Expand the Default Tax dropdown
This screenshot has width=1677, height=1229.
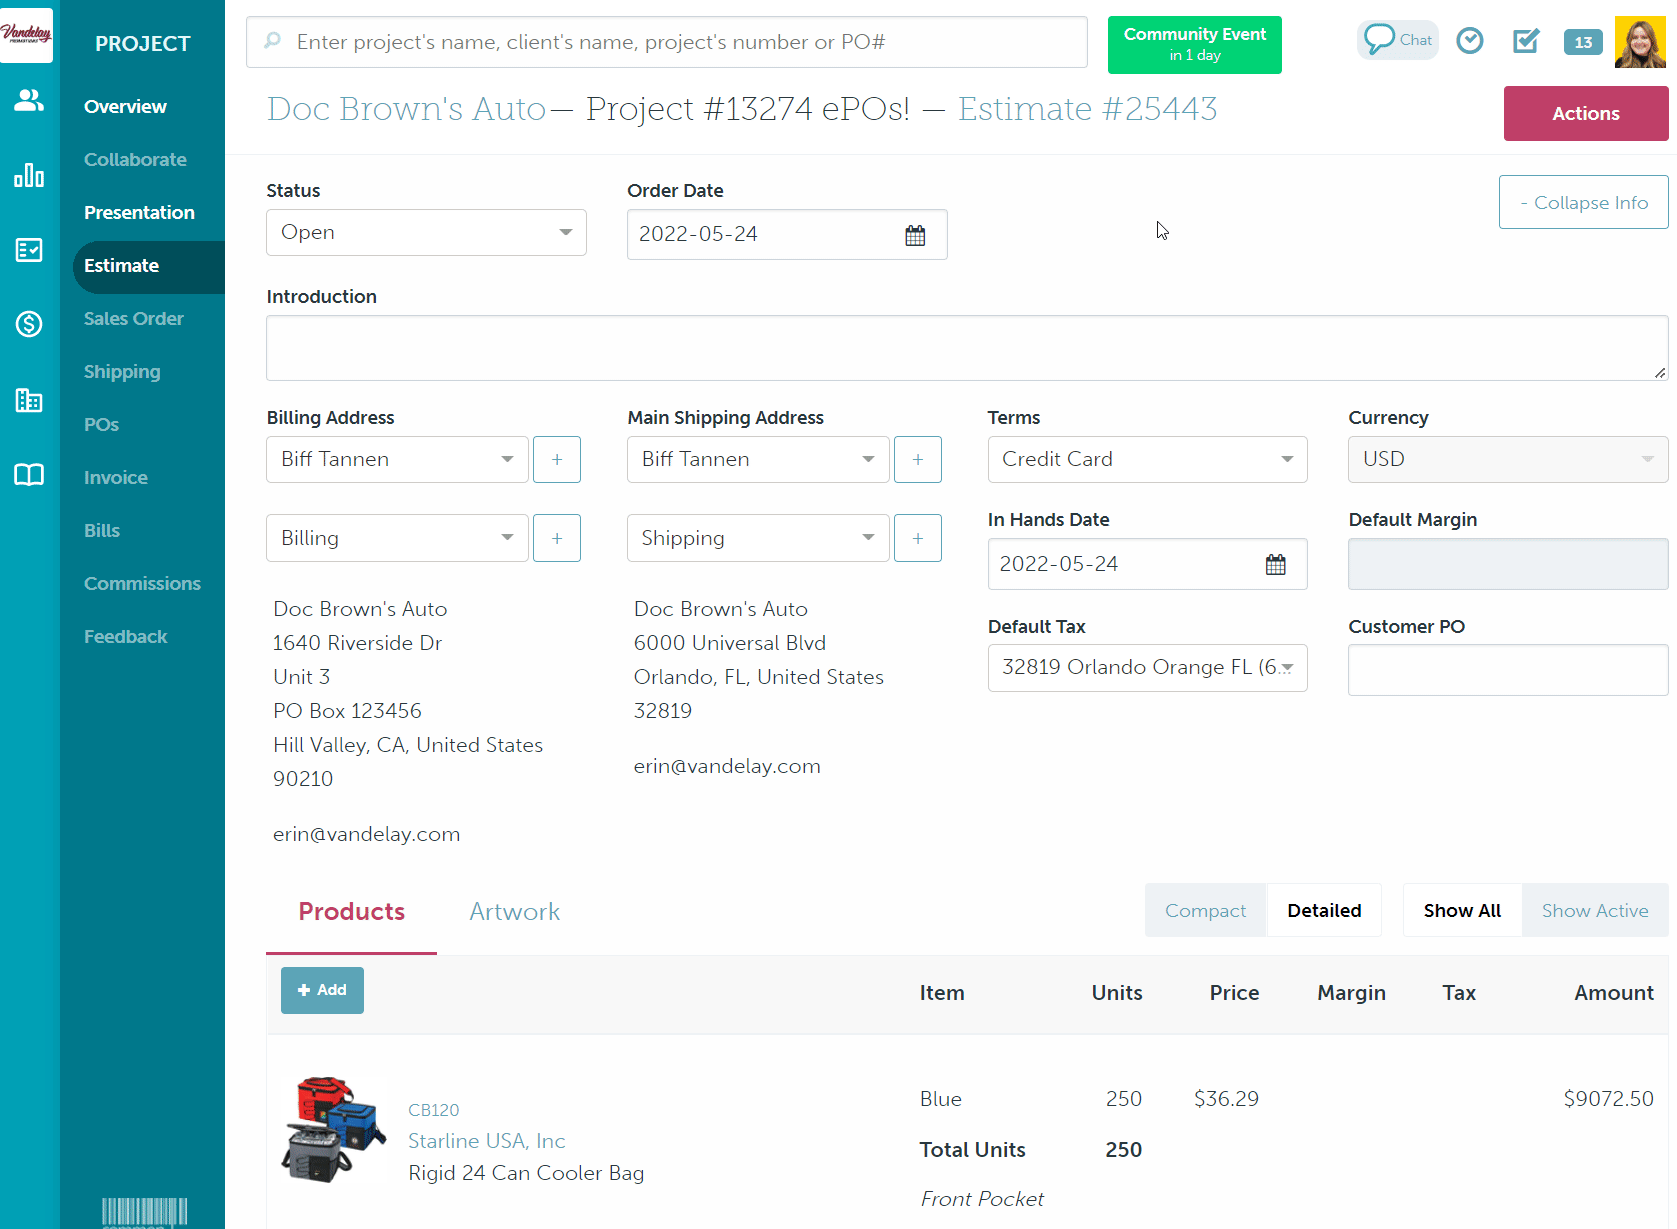1147,668
